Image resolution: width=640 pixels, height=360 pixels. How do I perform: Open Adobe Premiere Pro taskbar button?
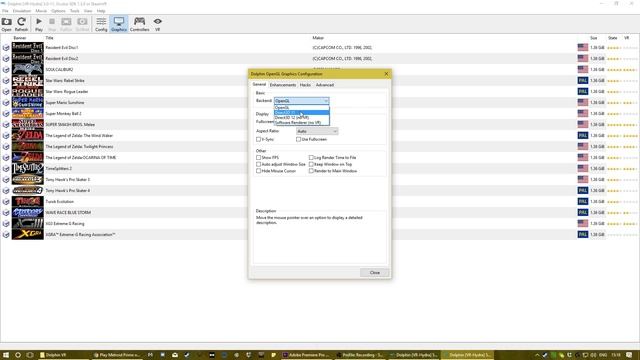point(307,355)
